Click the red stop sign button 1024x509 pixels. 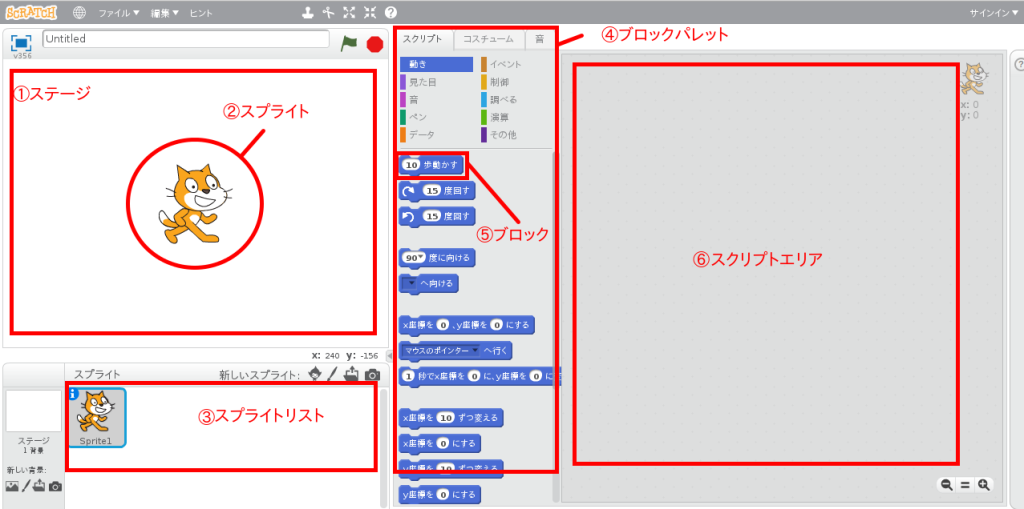tap(374, 44)
